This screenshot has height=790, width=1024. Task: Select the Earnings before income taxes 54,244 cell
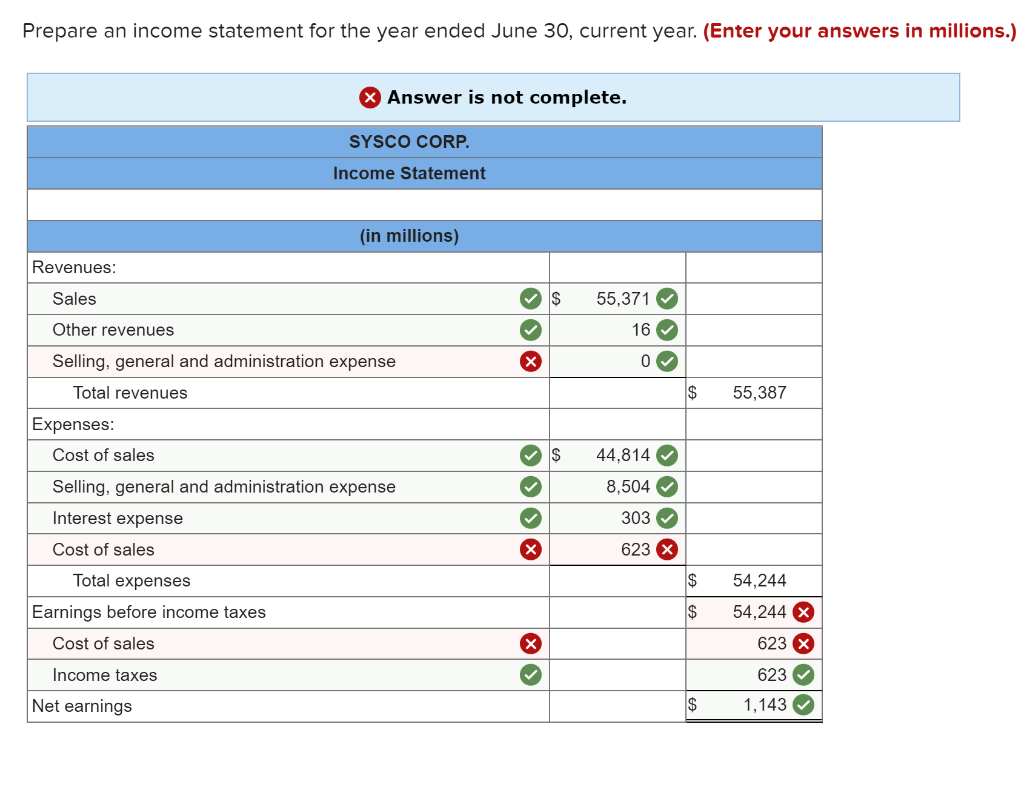coord(754,612)
